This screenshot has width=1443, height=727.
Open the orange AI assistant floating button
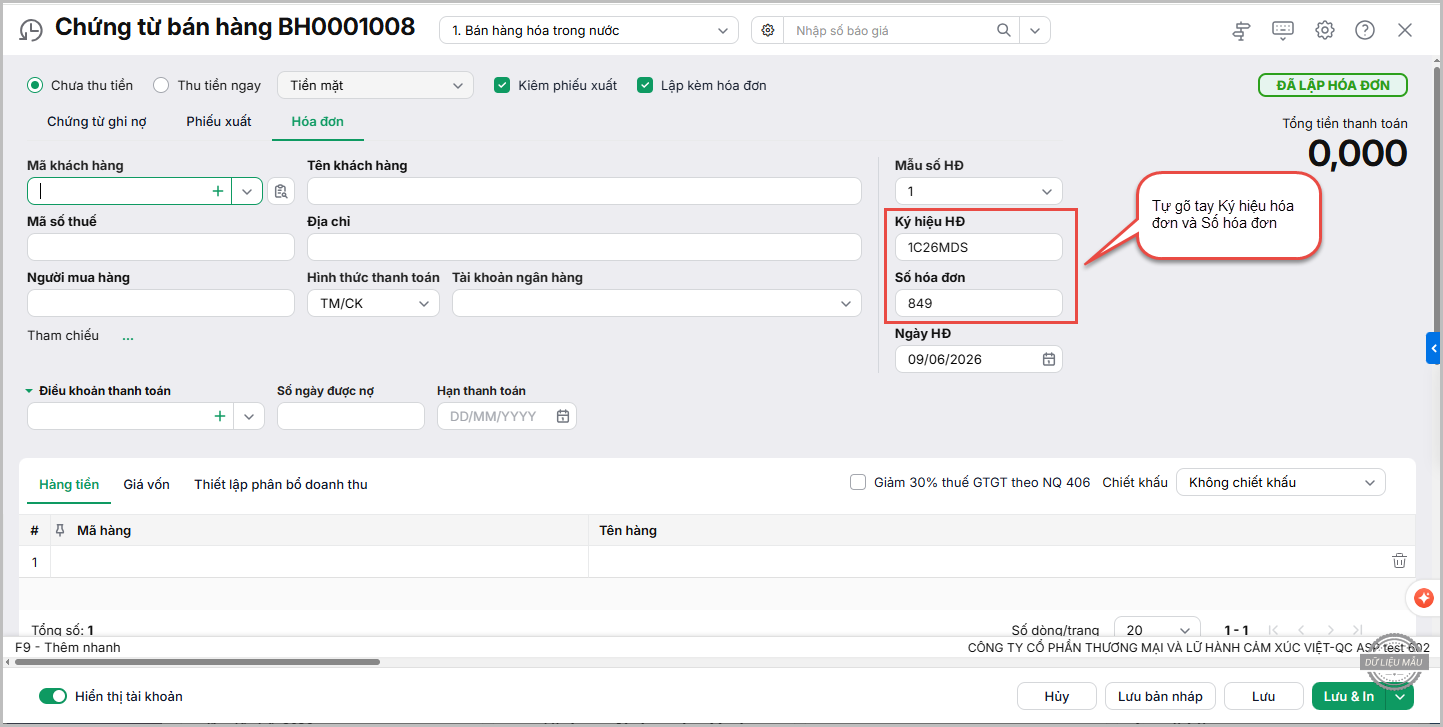[x=1424, y=597]
